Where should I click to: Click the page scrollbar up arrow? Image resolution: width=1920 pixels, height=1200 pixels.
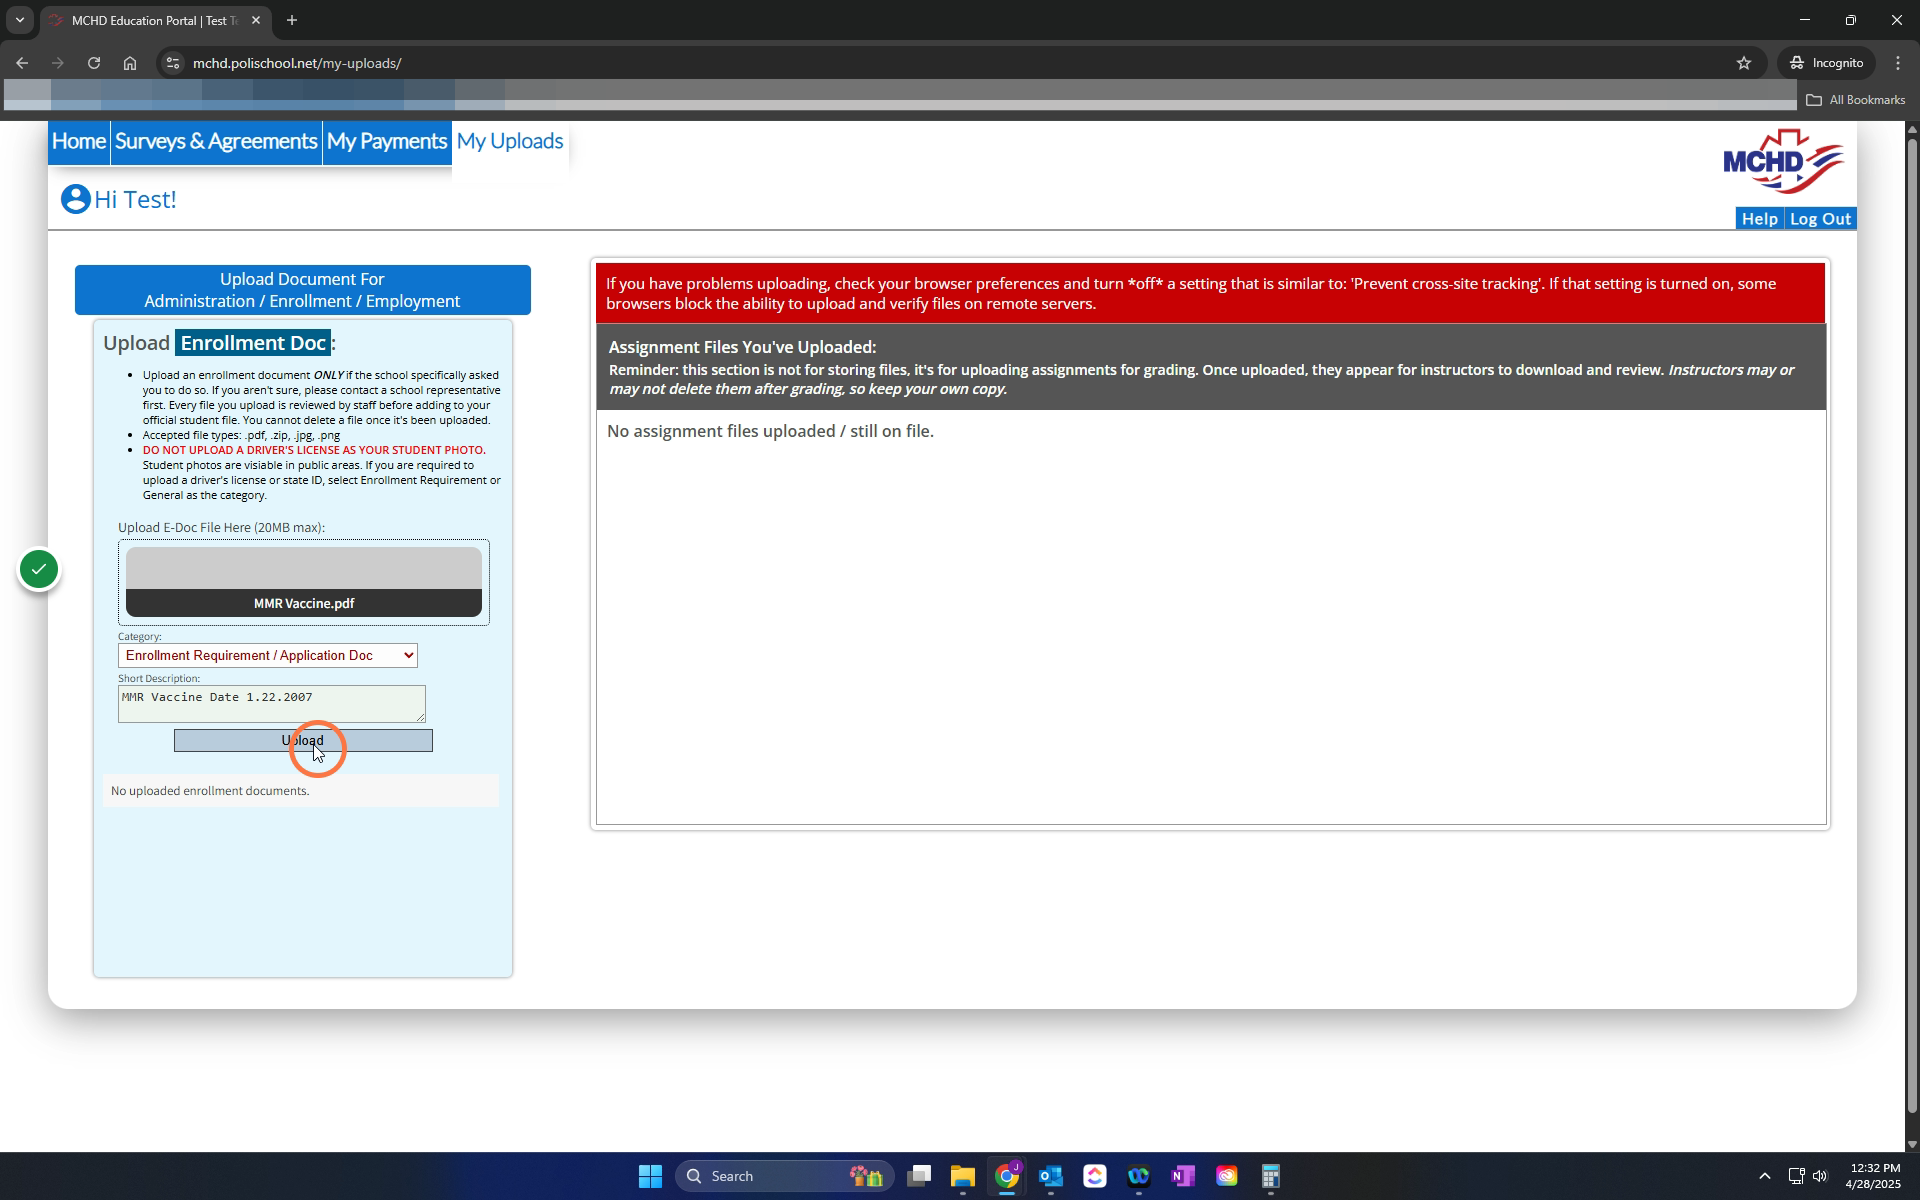point(1912,129)
